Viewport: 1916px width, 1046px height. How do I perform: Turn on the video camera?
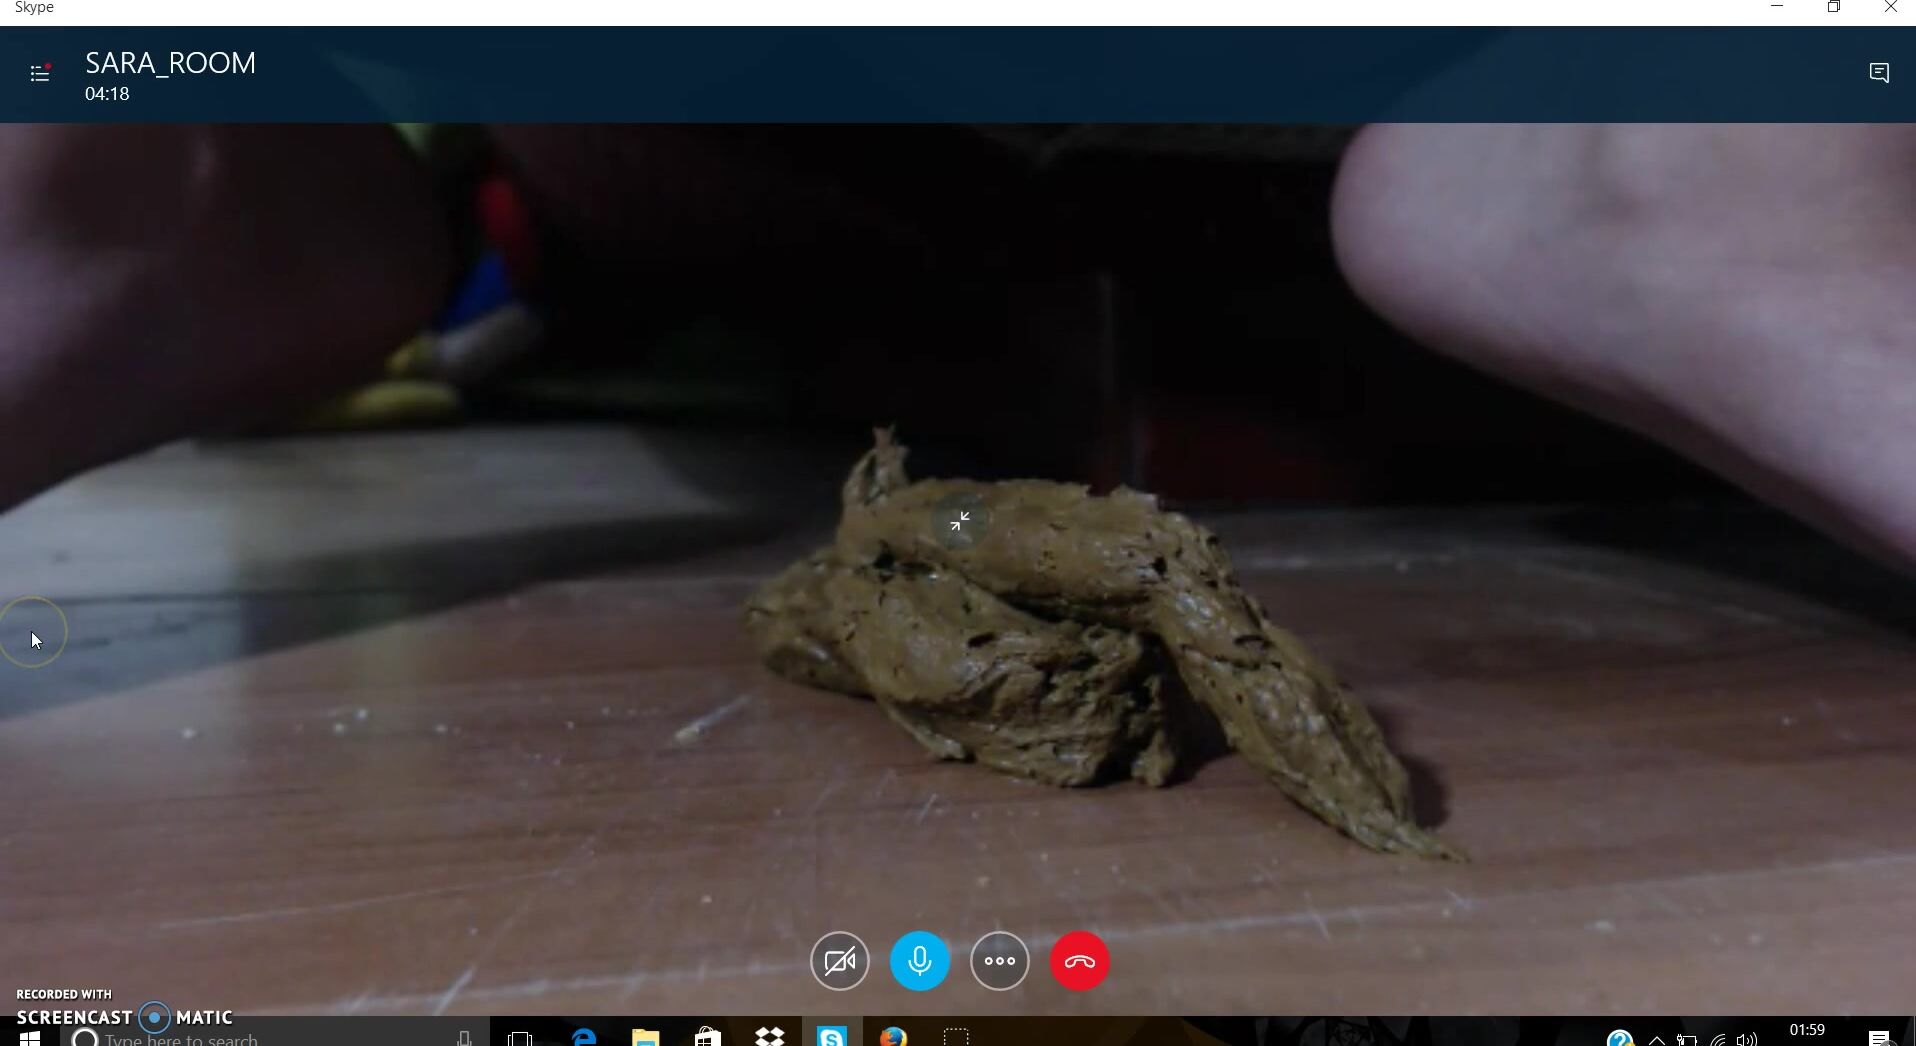(839, 961)
